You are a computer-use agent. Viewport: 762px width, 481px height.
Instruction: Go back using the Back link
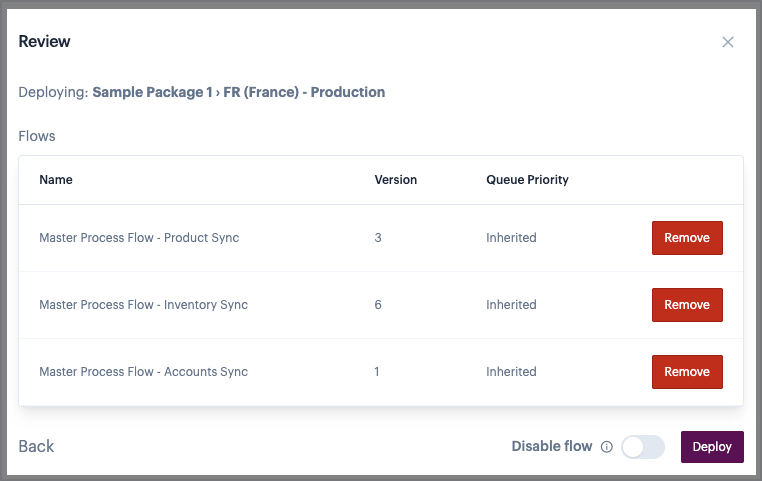(x=36, y=446)
